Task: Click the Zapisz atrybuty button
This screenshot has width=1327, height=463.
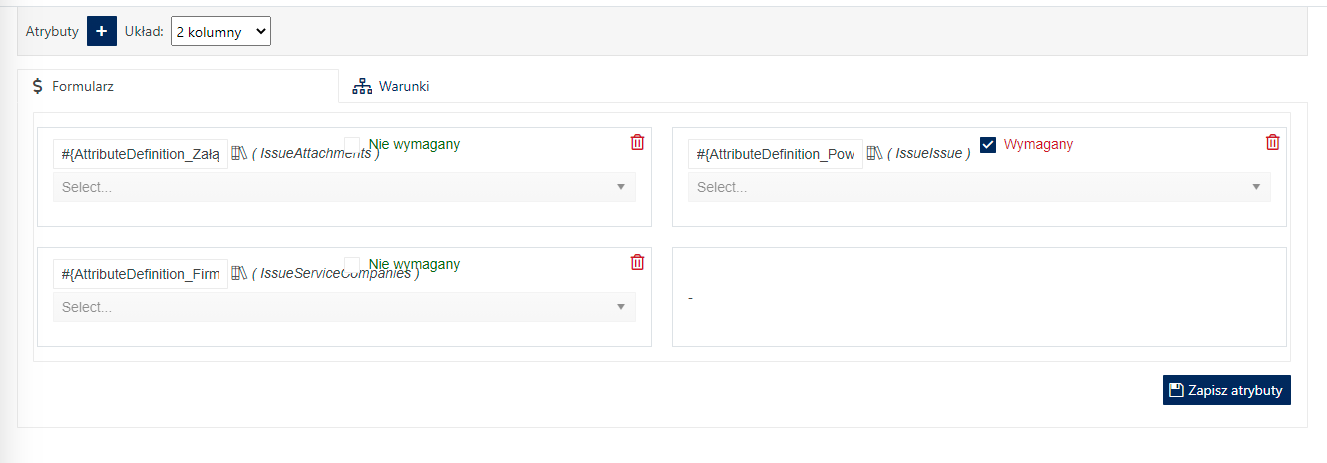Action: pyautogui.click(x=1227, y=390)
